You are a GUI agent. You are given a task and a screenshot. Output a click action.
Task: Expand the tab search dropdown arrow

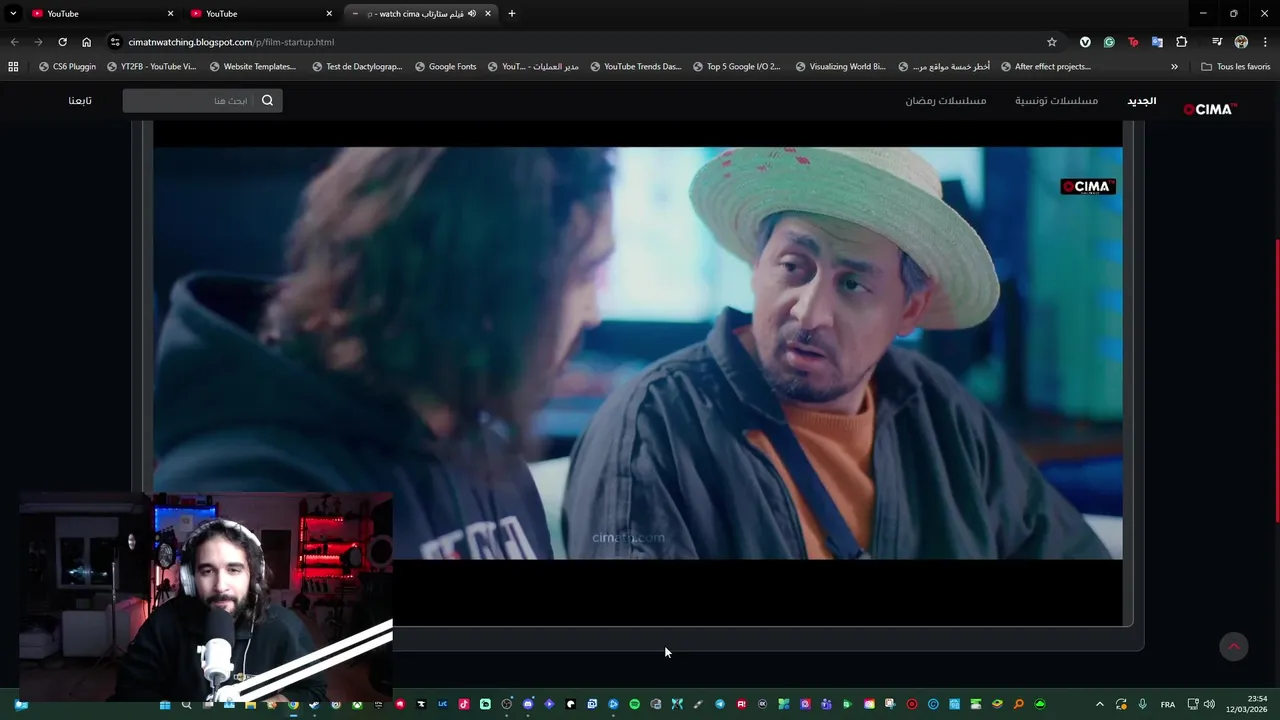click(x=13, y=13)
